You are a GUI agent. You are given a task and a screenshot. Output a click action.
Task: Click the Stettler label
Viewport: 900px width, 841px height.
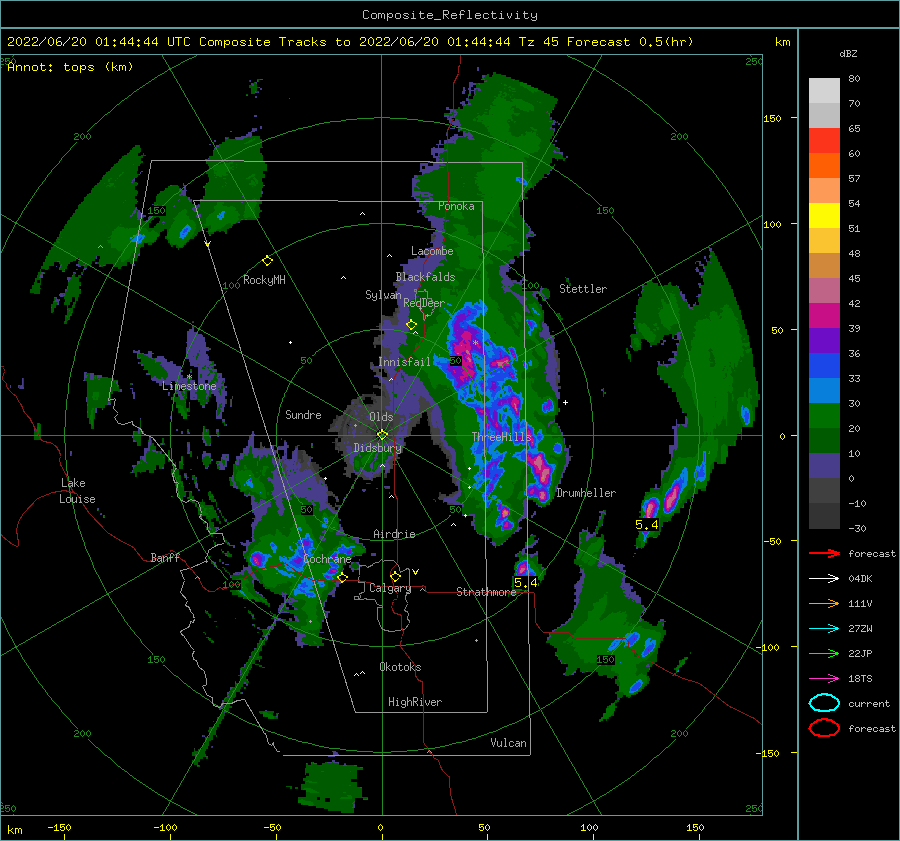point(583,289)
